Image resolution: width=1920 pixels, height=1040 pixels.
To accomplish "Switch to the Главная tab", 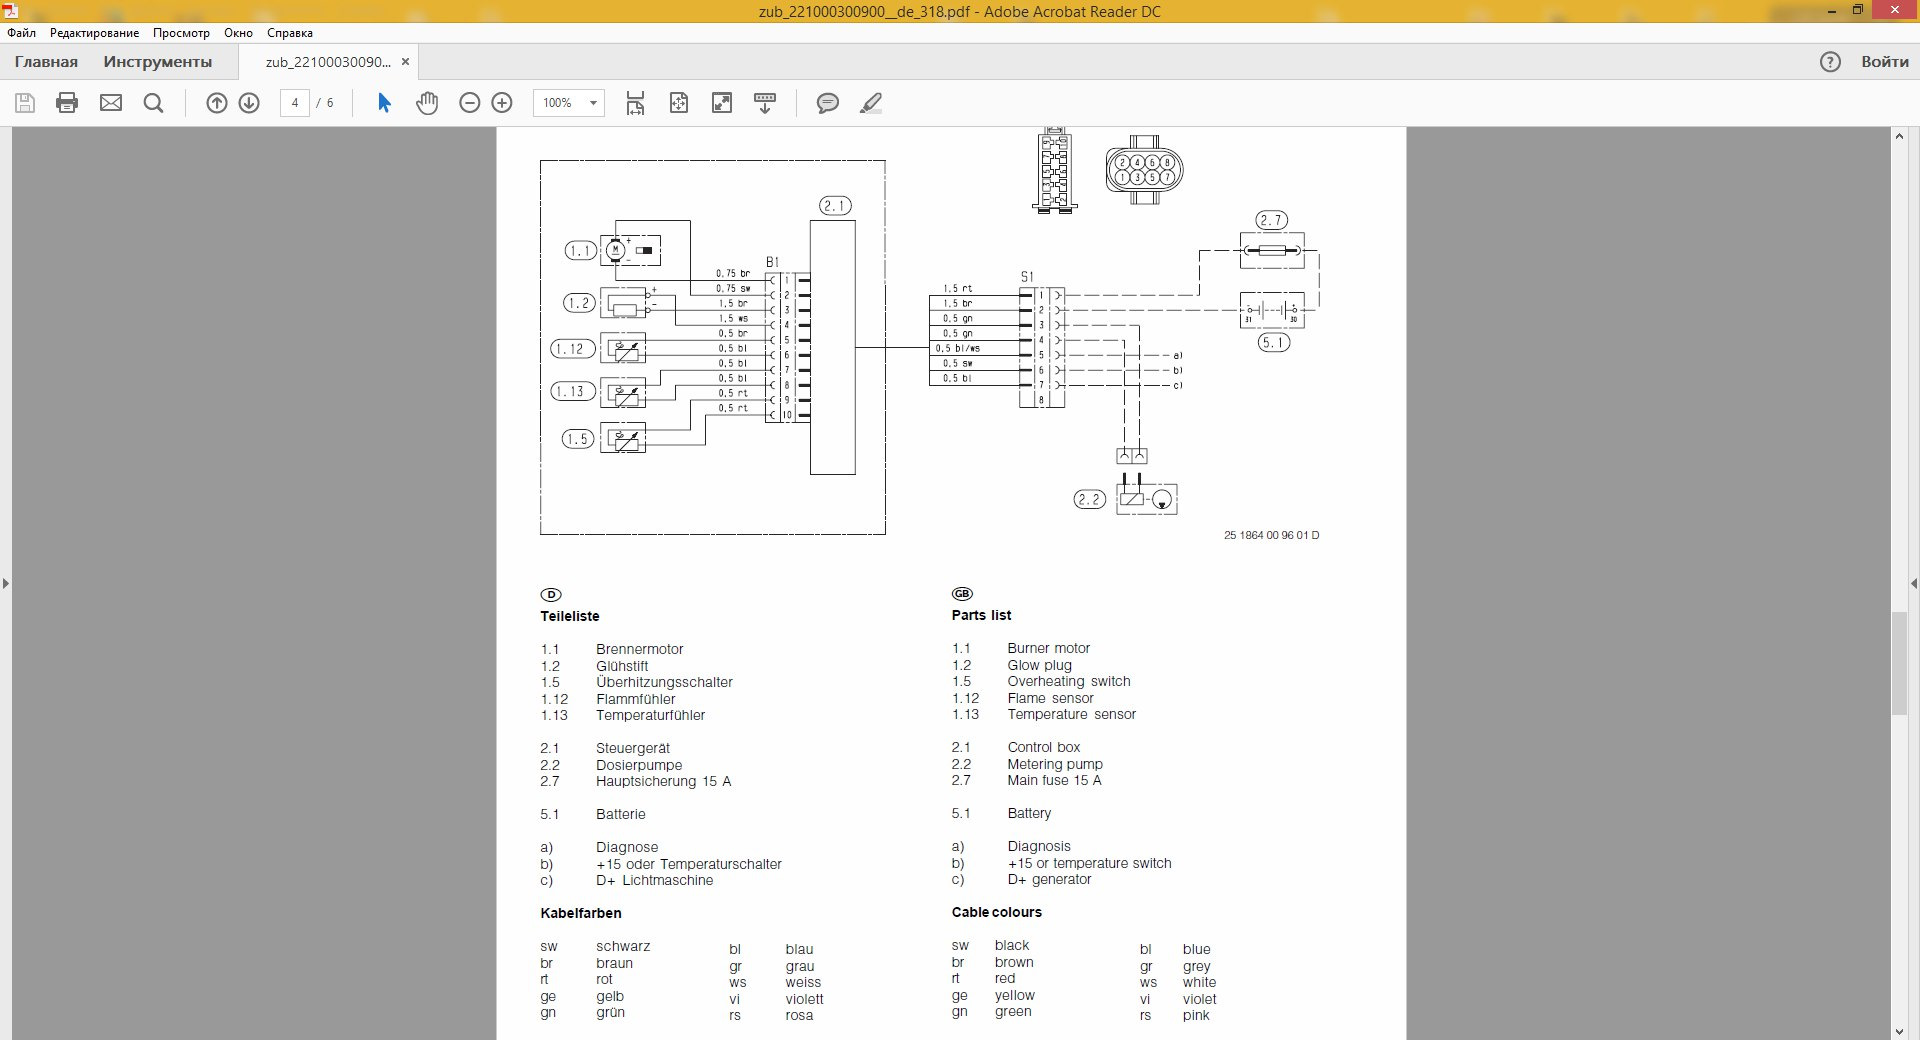I will (46, 62).
